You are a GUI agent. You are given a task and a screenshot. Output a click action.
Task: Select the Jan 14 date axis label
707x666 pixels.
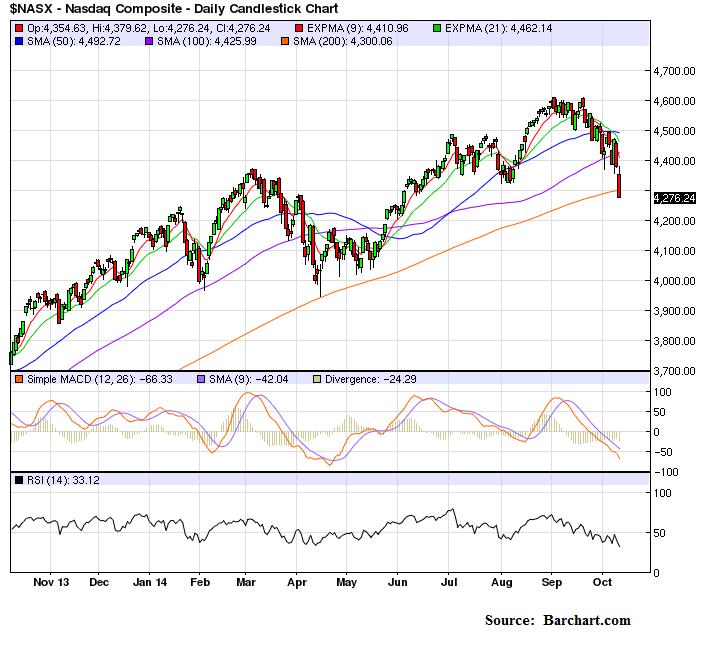coord(148,581)
